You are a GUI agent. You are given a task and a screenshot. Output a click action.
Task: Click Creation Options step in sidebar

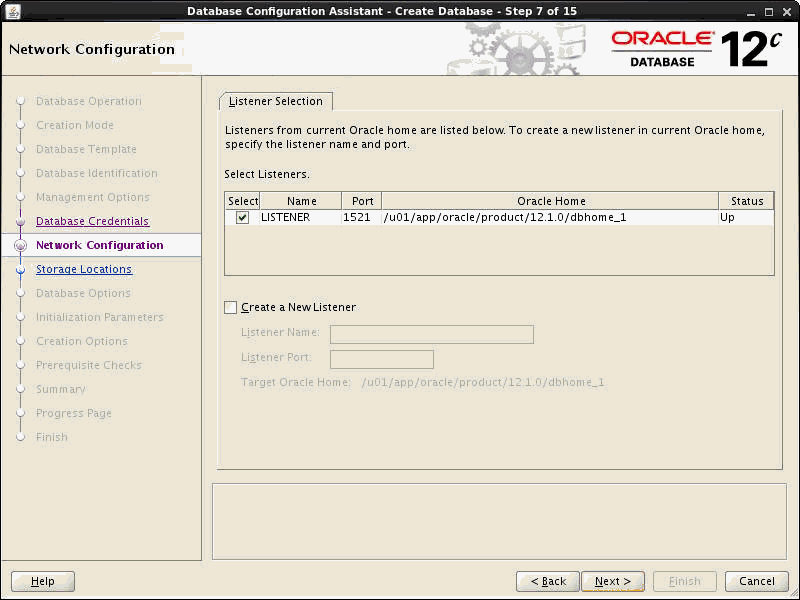pos(82,341)
